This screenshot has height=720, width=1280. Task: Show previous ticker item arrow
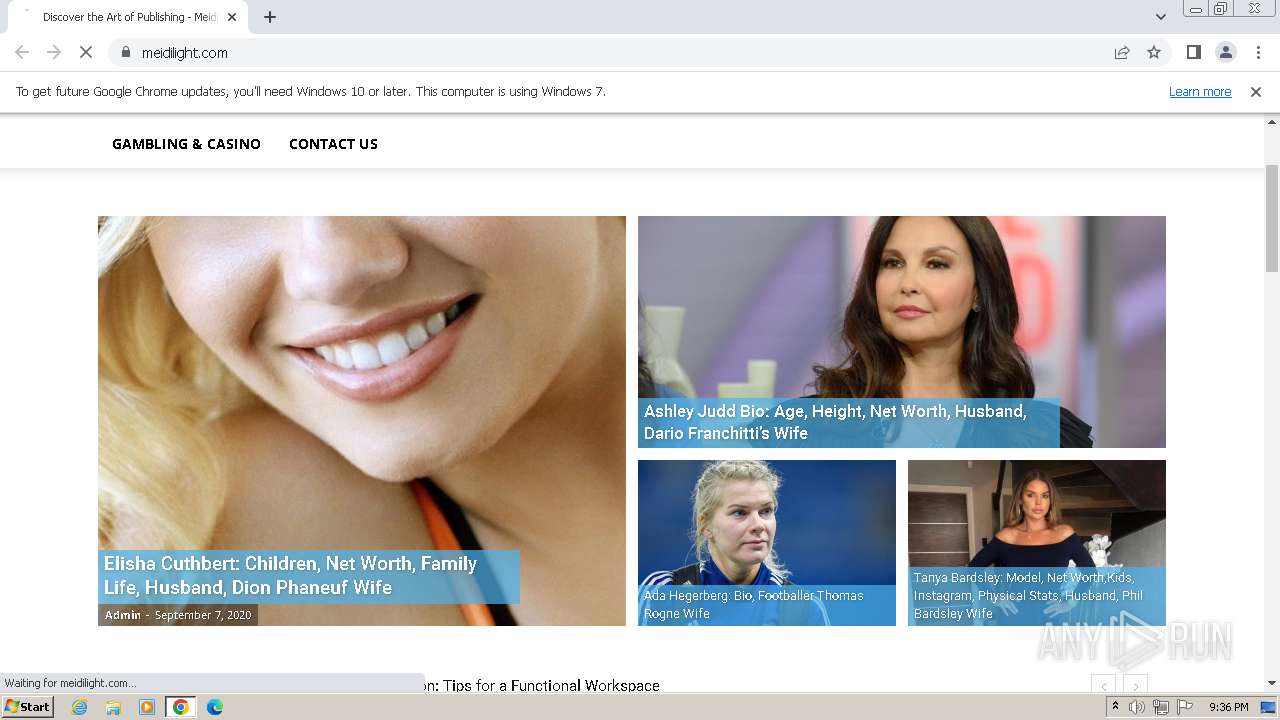coord(1103,686)
